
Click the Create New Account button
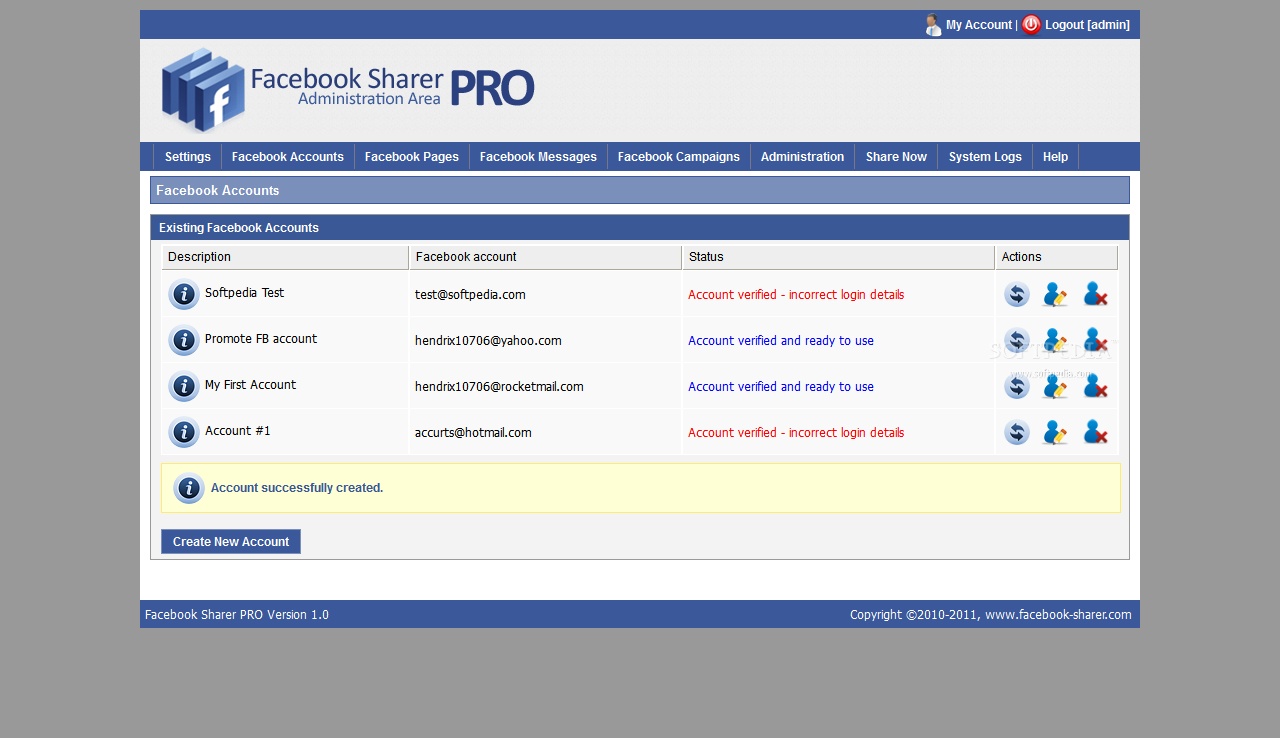[x=231, y=542]
